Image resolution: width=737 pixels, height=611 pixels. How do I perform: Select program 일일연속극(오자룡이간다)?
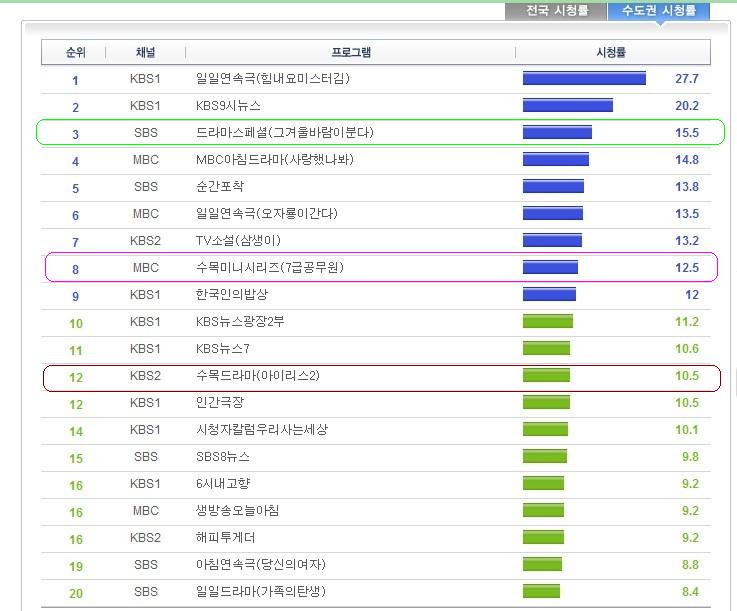[x=267, y=214]
